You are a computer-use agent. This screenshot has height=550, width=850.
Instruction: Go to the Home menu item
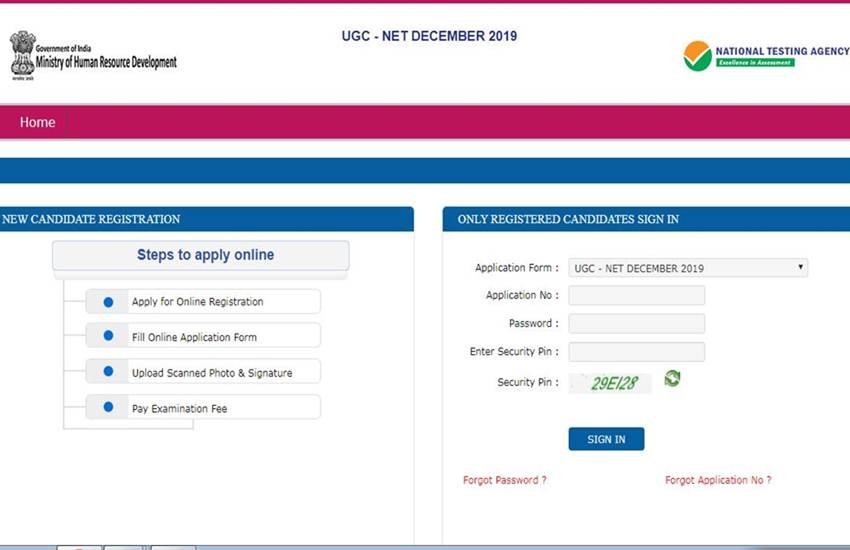[37, 122]
